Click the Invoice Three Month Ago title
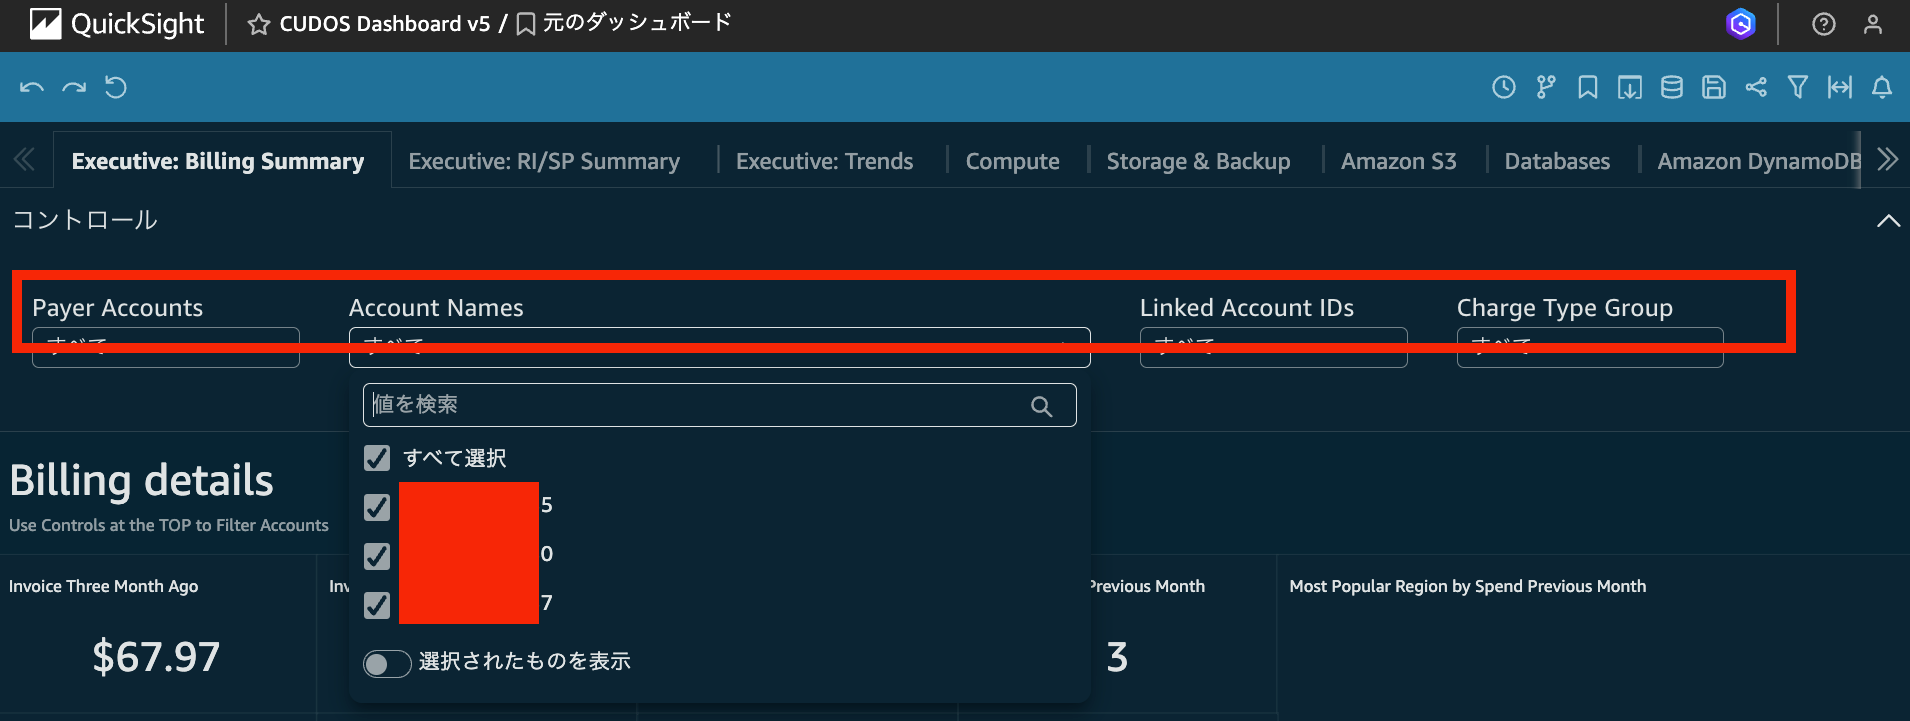 104,586
